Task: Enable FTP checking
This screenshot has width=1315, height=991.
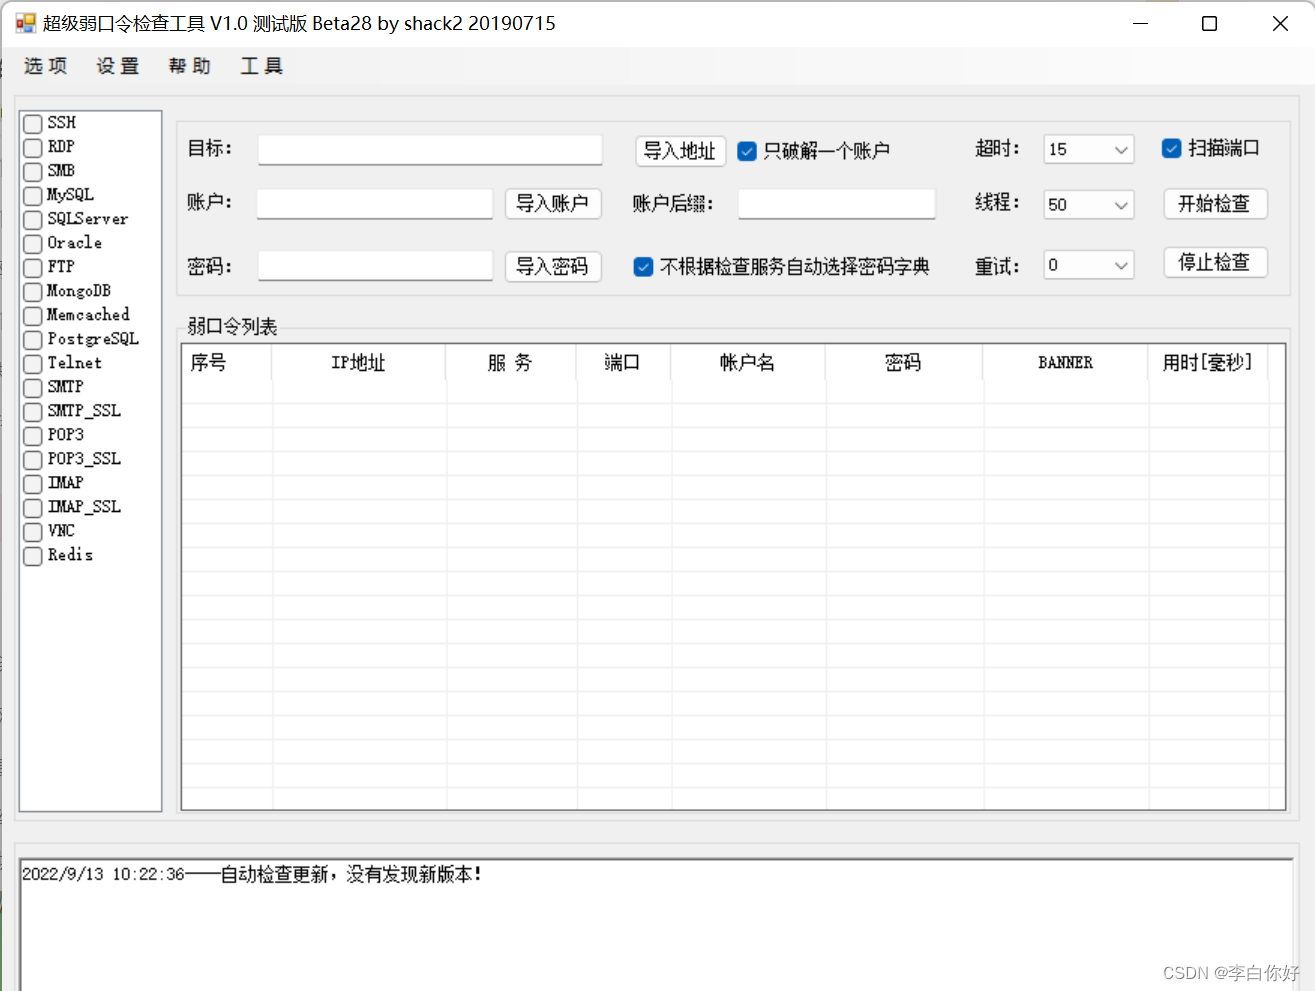Action: tap(33, 267)
